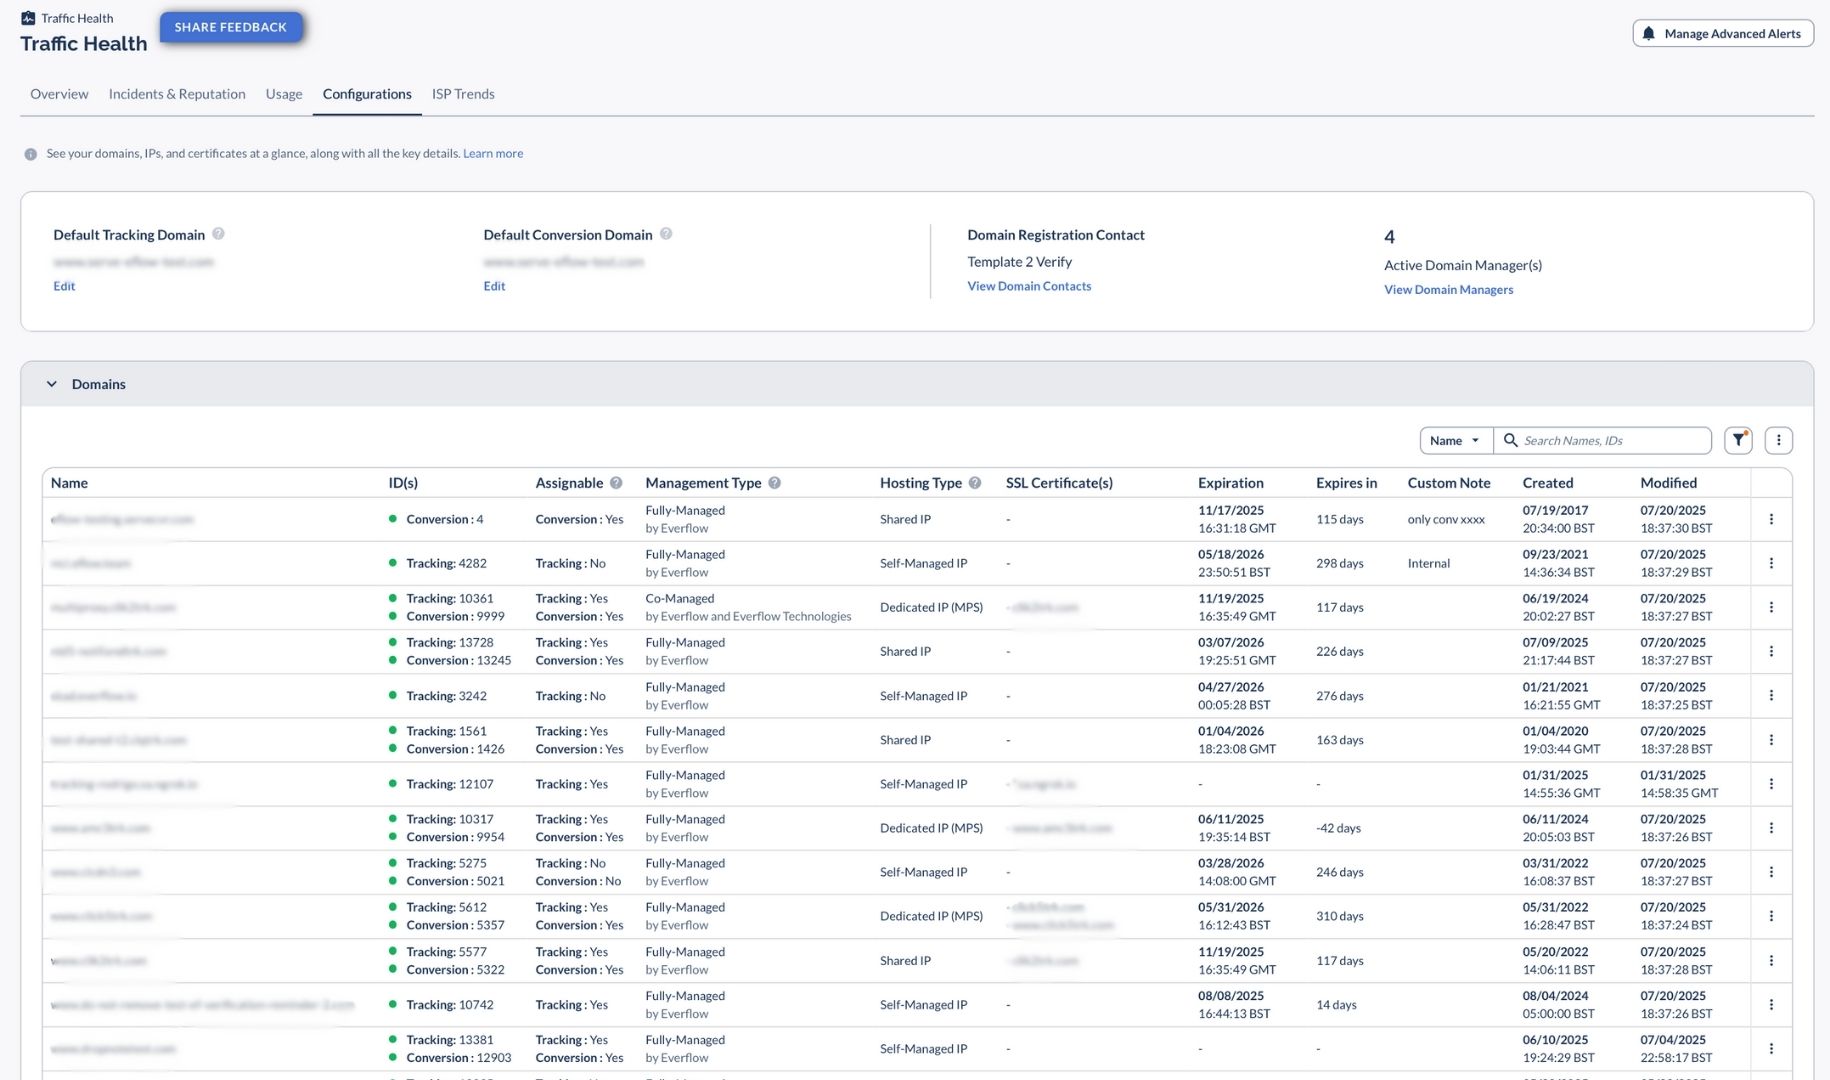Screen dimensions: 1830x1080
Task: Open row actions for Tracking 13381 domain
Action: [1771, 1048]
